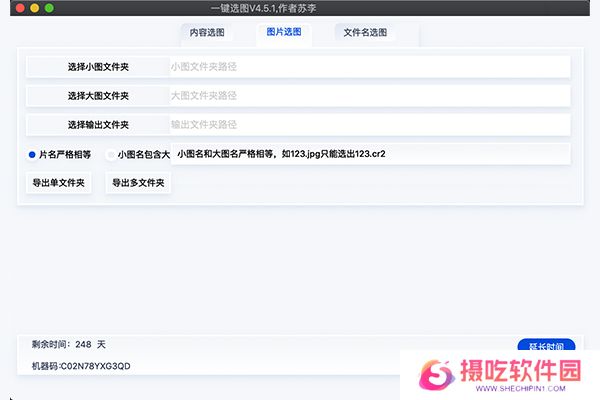The height and width of the screenshot is (400, 600).
Task: Open the 文件名选图 tab
Action: point(365,33)
